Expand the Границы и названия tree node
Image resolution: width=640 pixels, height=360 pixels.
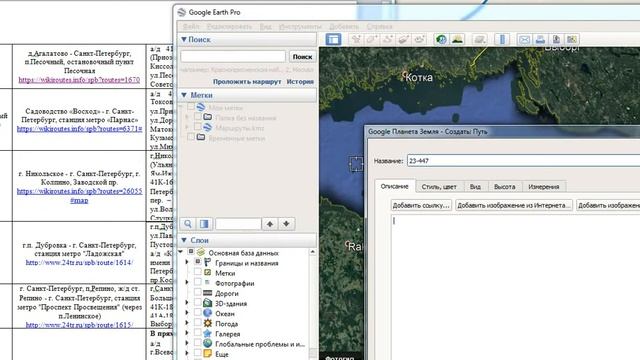[187, 262]
